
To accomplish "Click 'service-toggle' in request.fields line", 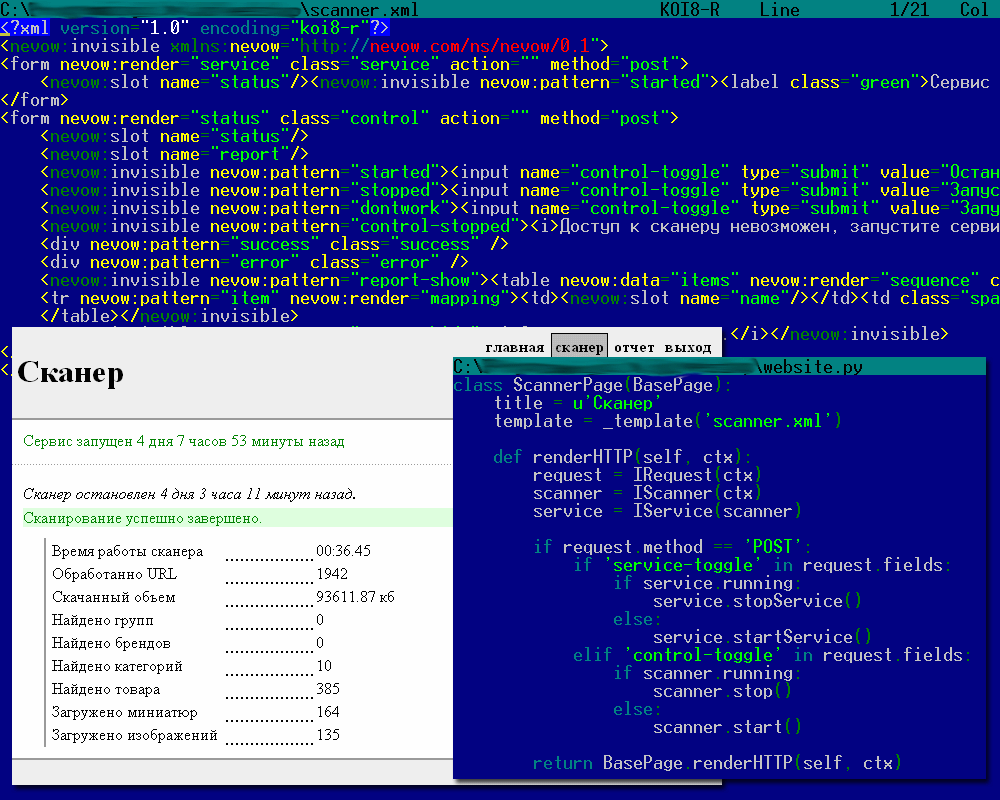I will [761, 565].
